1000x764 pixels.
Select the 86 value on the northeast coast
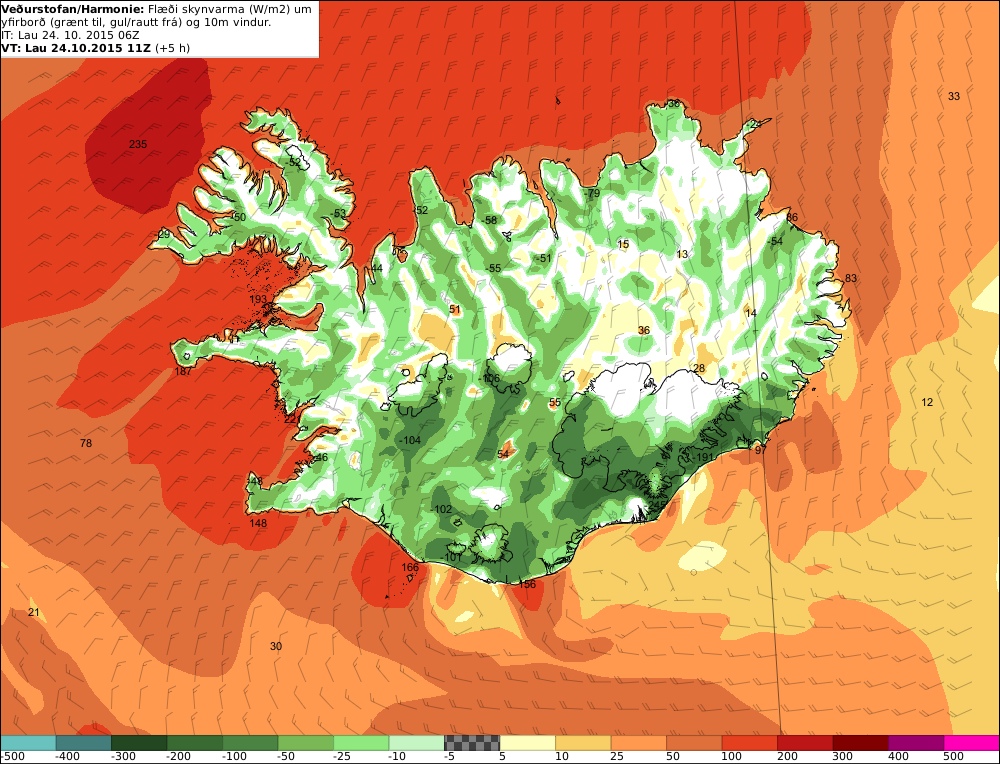click(x=791, y=217)
